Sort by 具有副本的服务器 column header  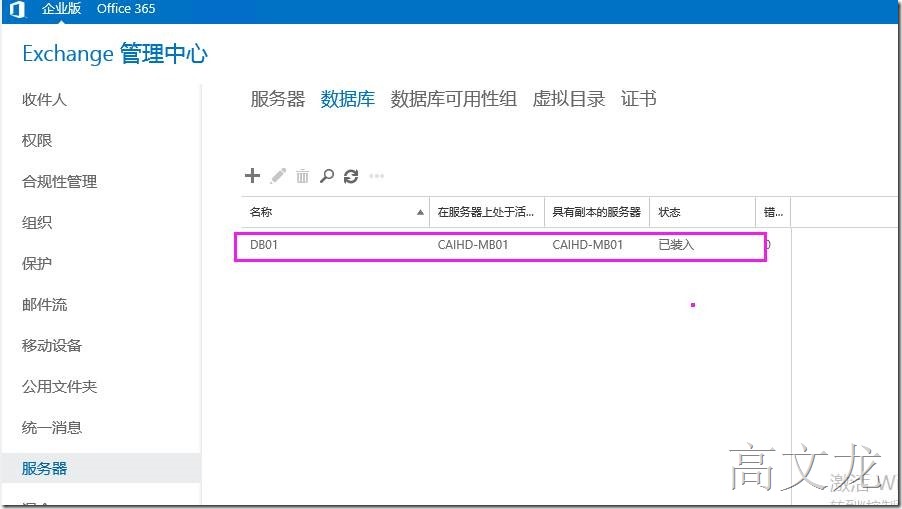click(x=597, y=212)
